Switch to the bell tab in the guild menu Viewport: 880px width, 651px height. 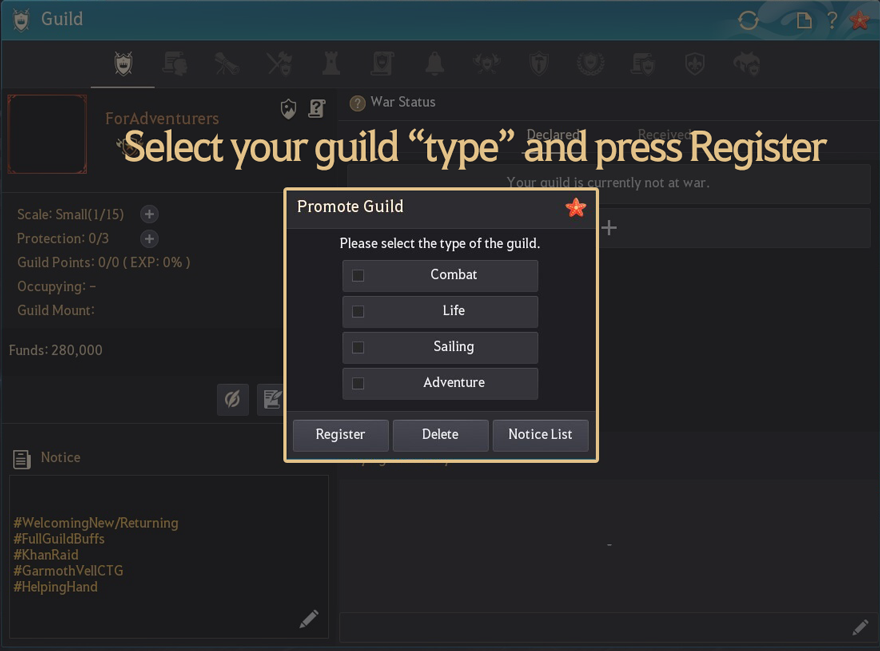434,62
